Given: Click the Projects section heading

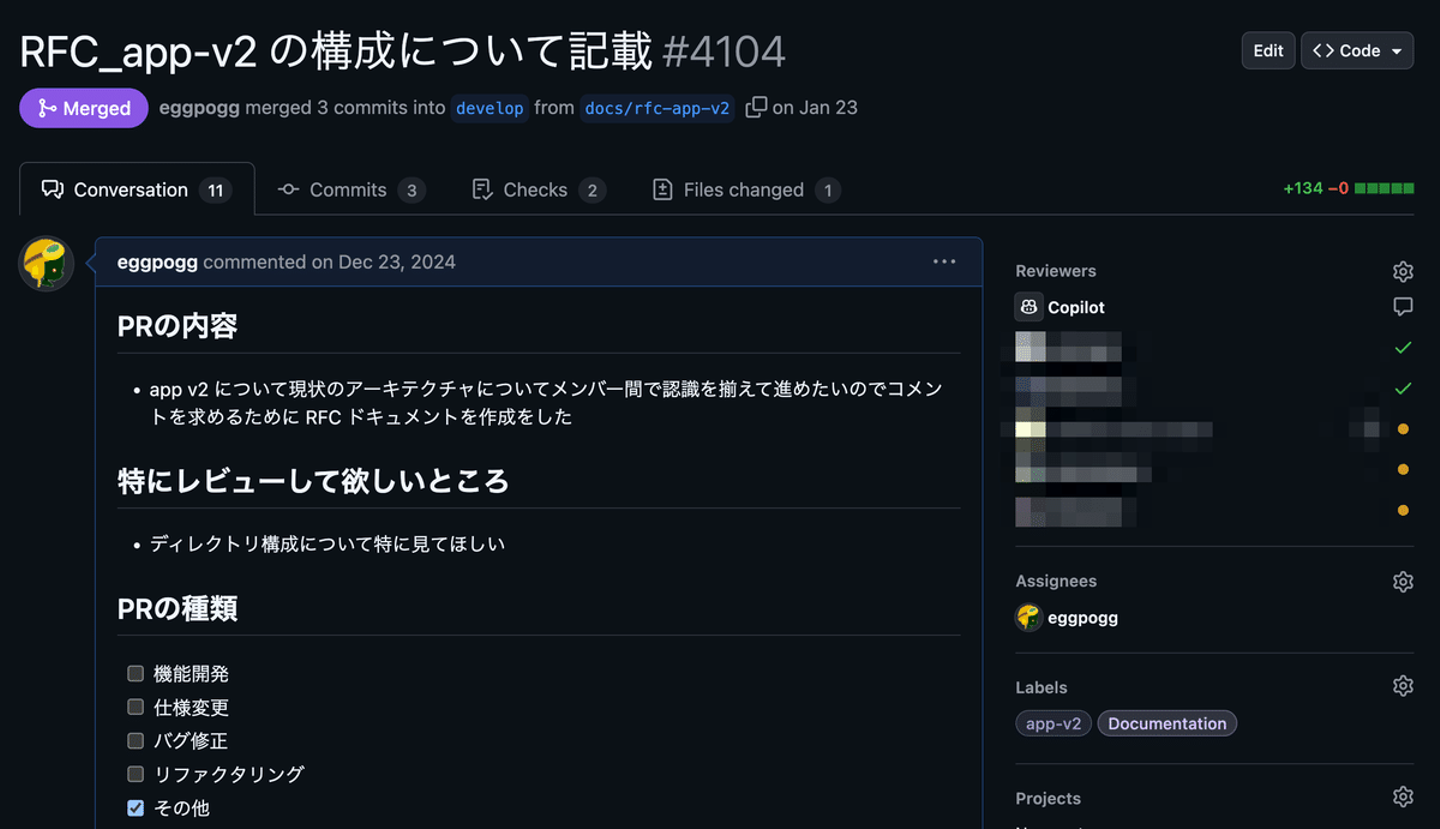Looking at the screenshot, I should tap(1048, 798).
